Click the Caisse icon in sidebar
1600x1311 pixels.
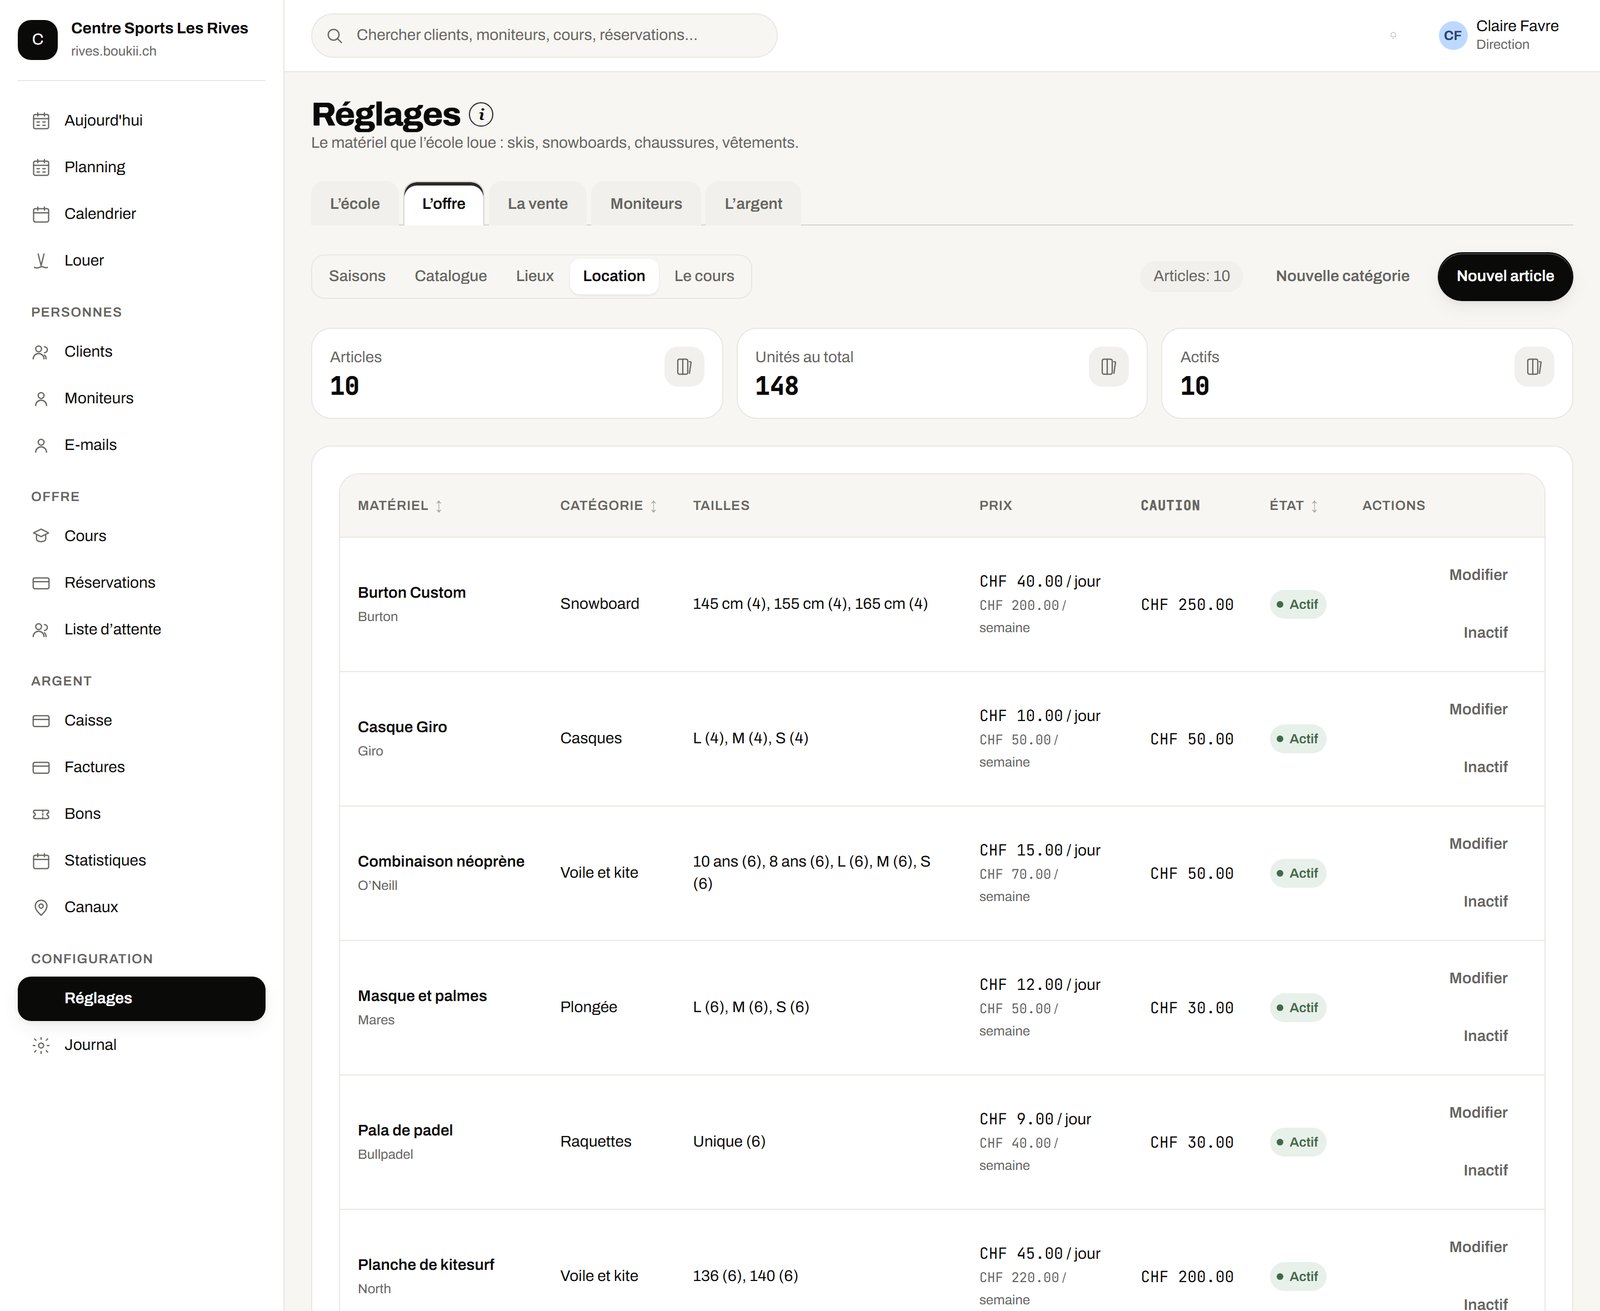click(41, 721)
